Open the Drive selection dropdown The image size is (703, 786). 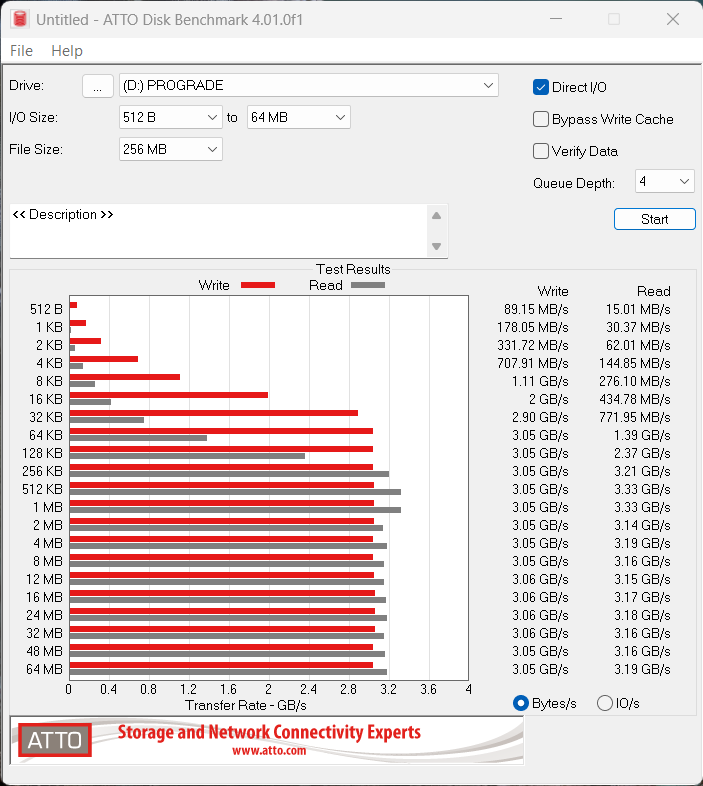point(488,85)
